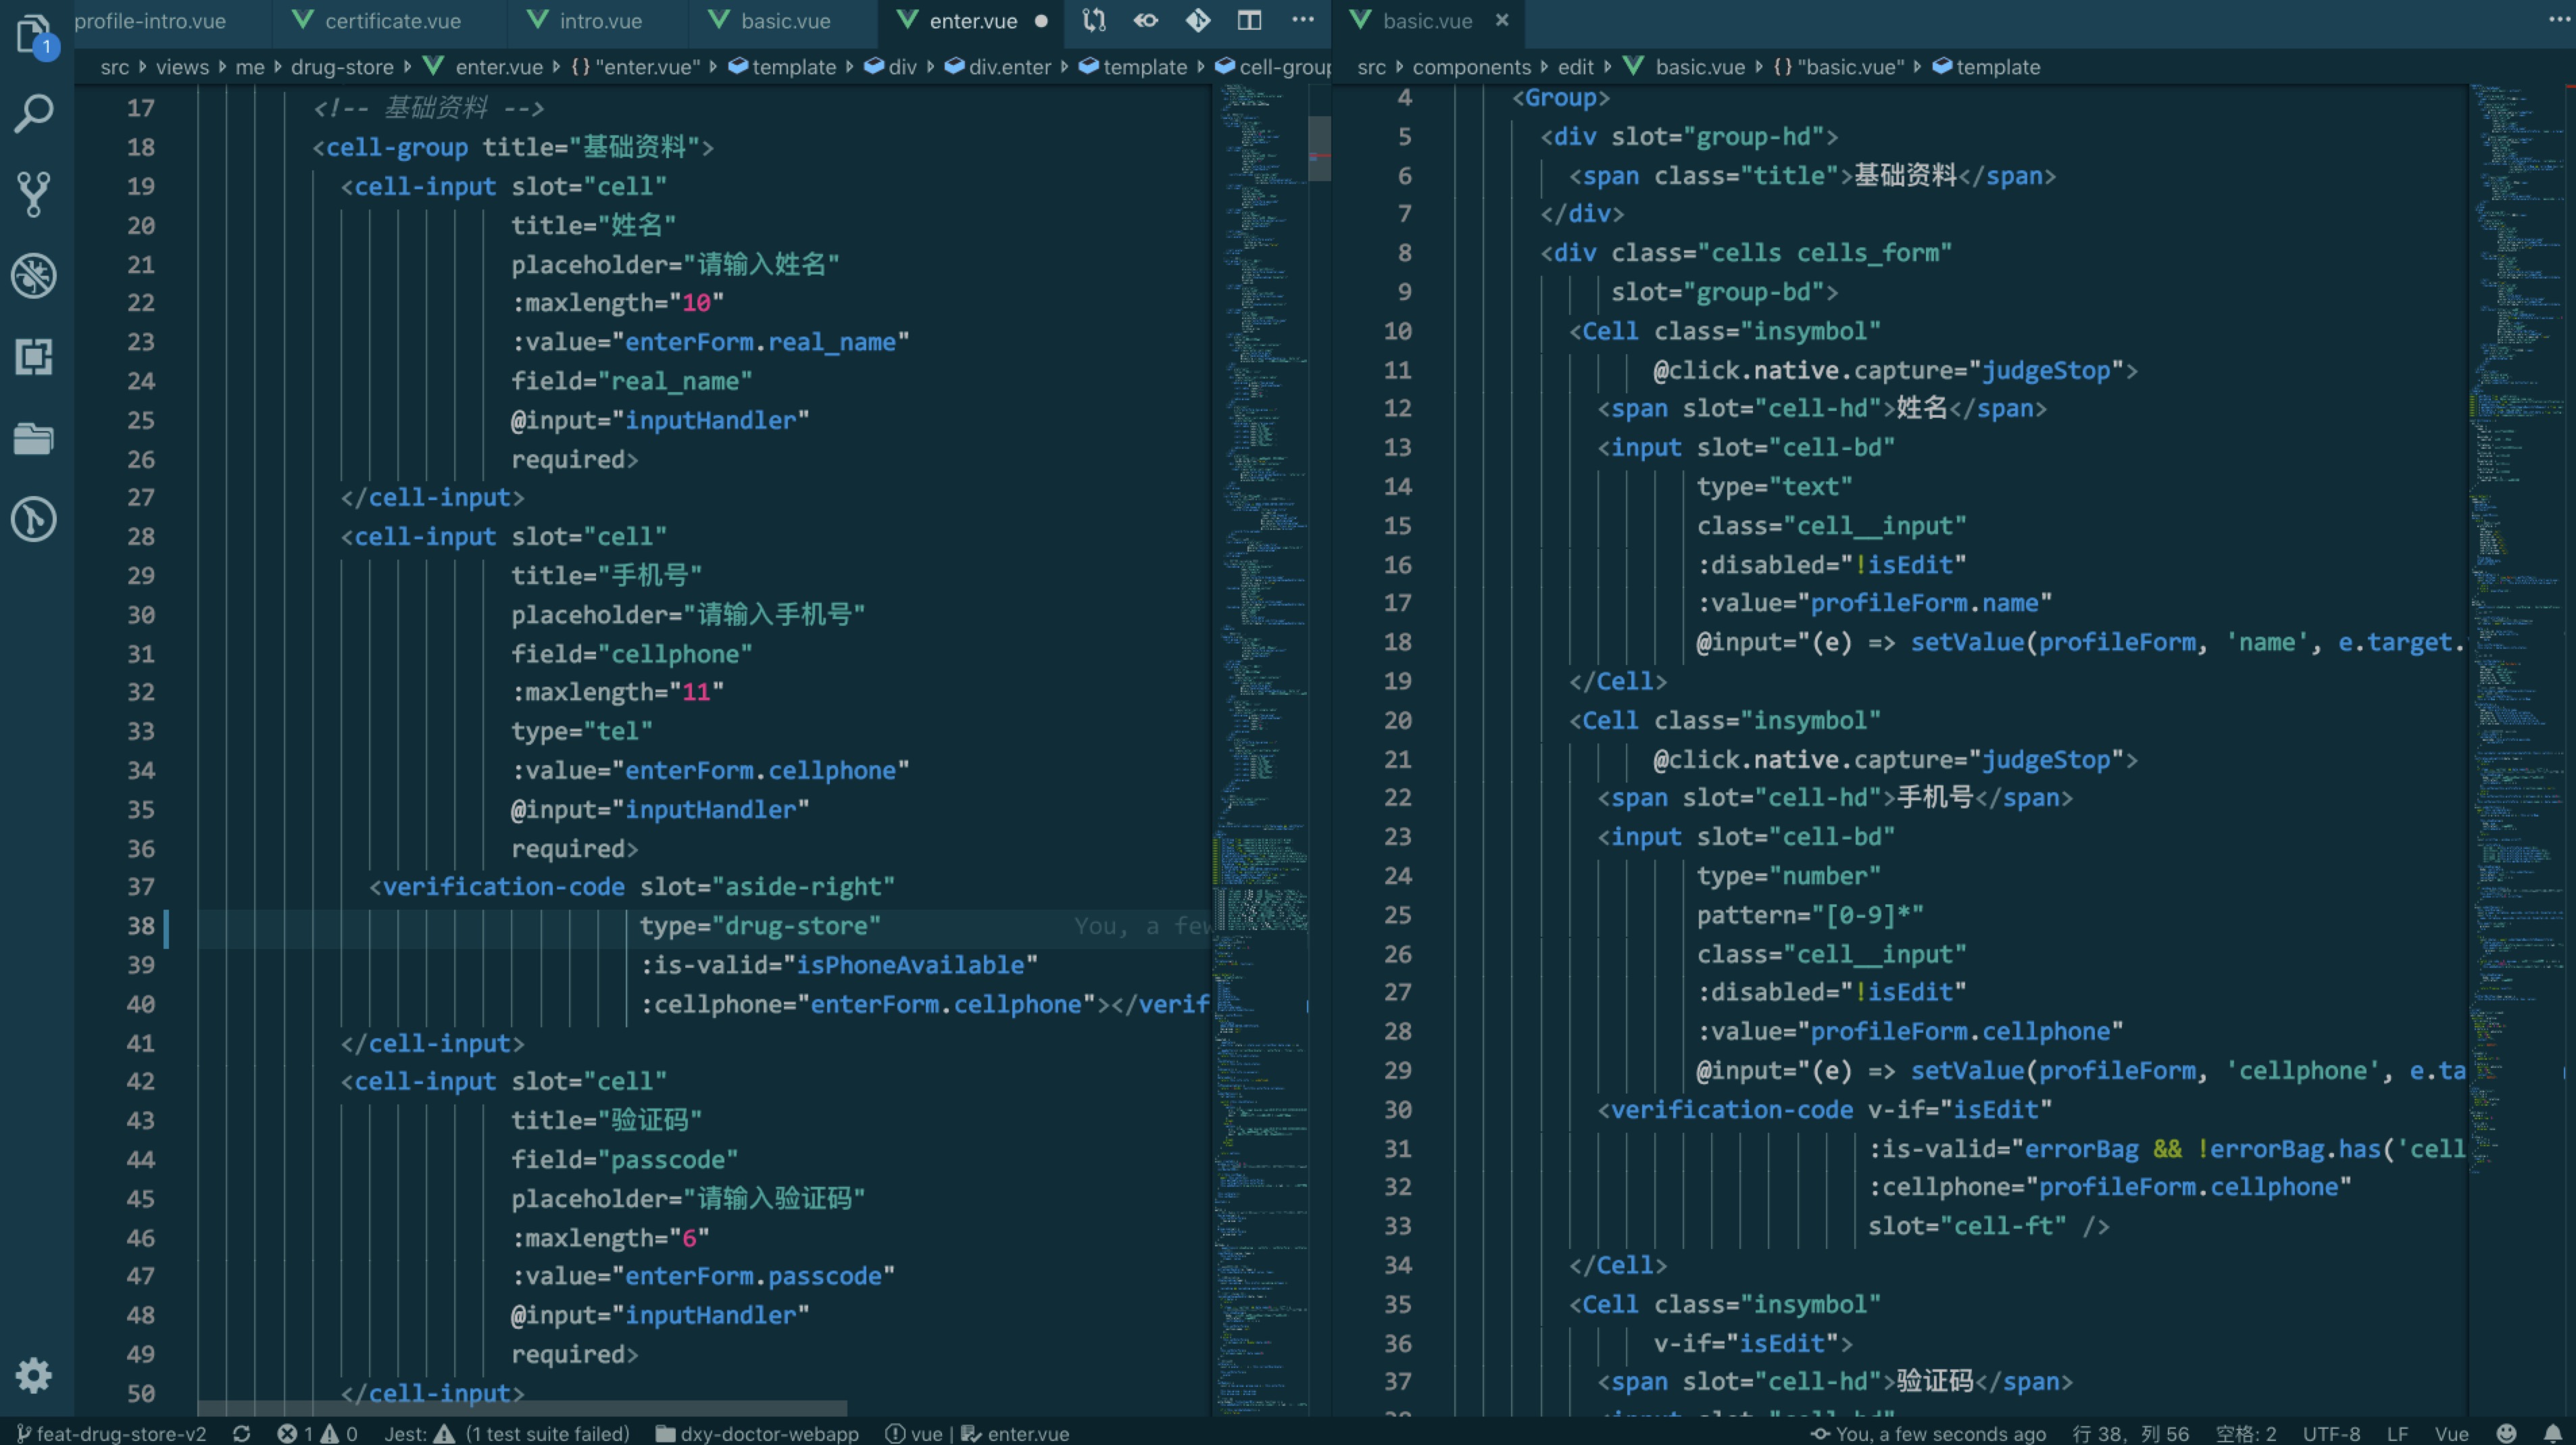Open the Debug view
This screenshot has width=2576, height=1445.
pyautogui.click(x=34, y=276)
